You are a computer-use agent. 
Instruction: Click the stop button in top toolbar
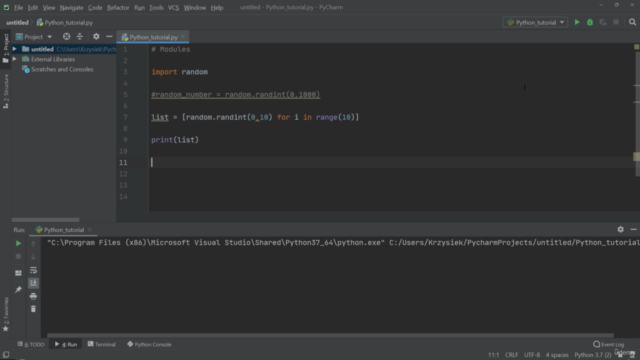pos(616,22)
